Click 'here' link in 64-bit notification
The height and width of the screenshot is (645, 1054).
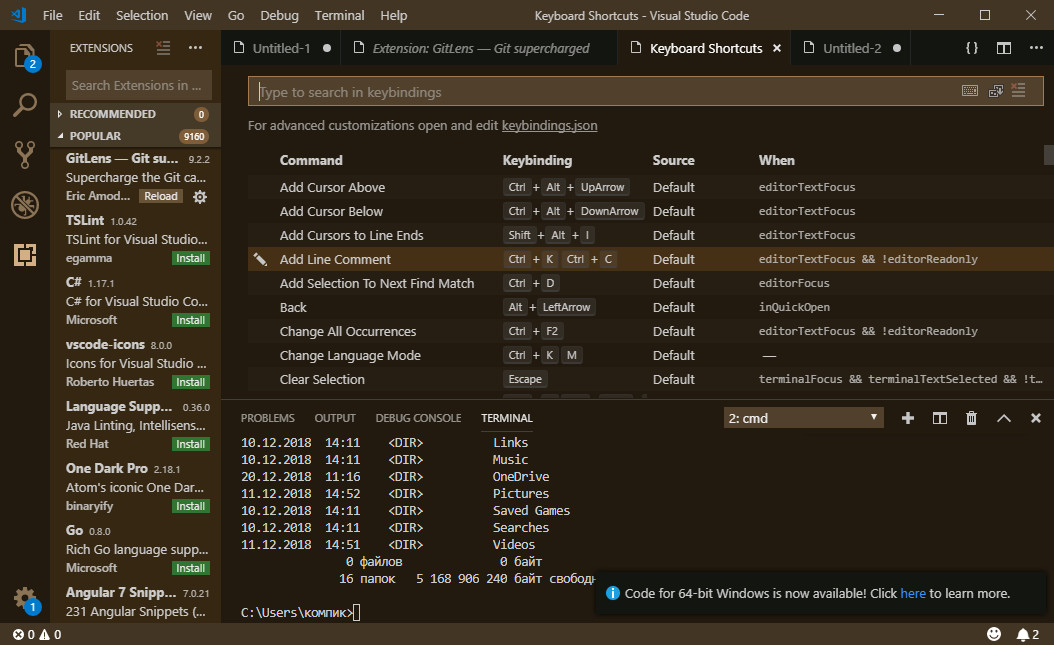tap(913, 593)
